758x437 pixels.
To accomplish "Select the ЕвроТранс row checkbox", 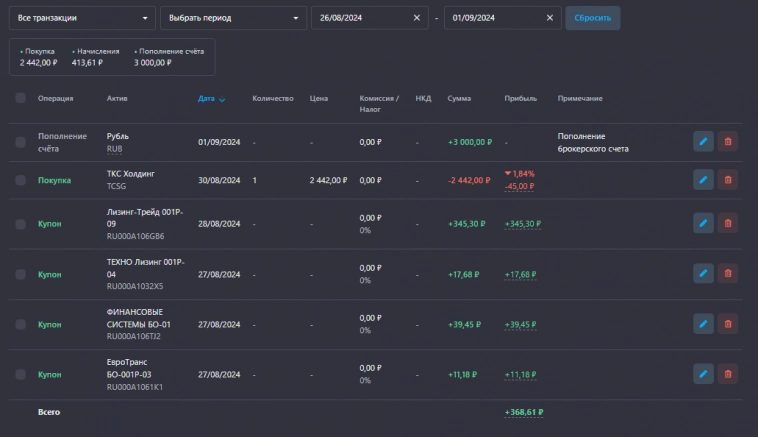I will 20,374.
